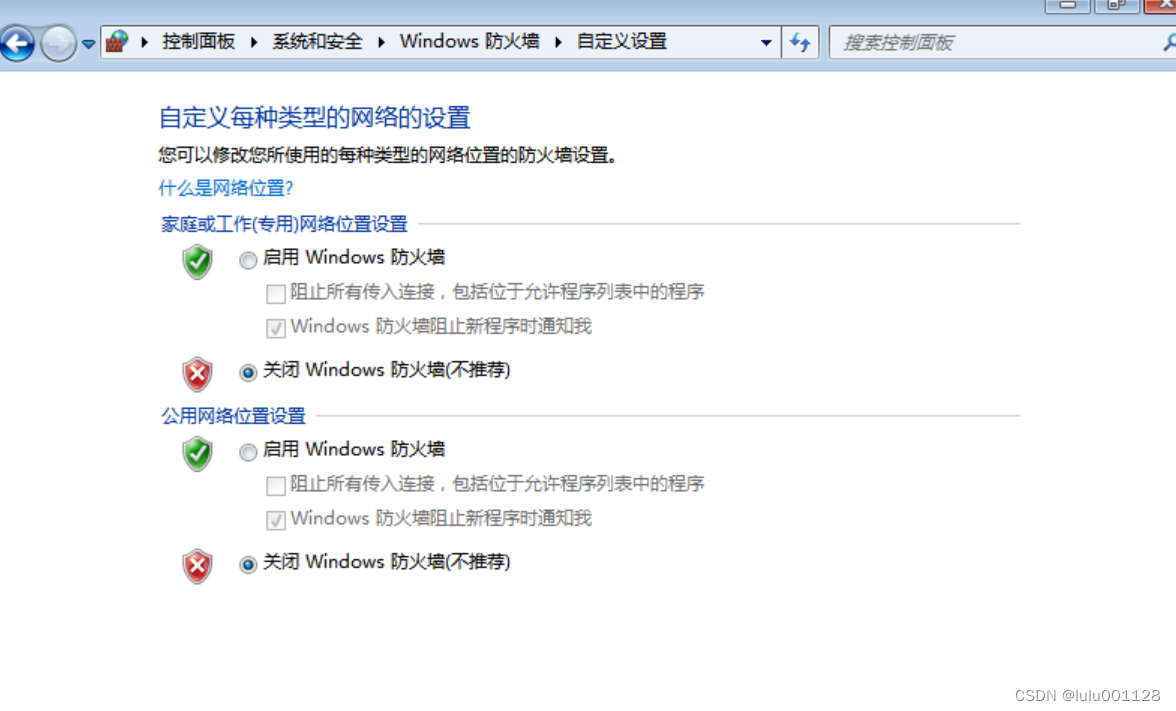Expand the arrow after Windows 防火墙
The image size is (1176, 711).
(x=559, y=42)
